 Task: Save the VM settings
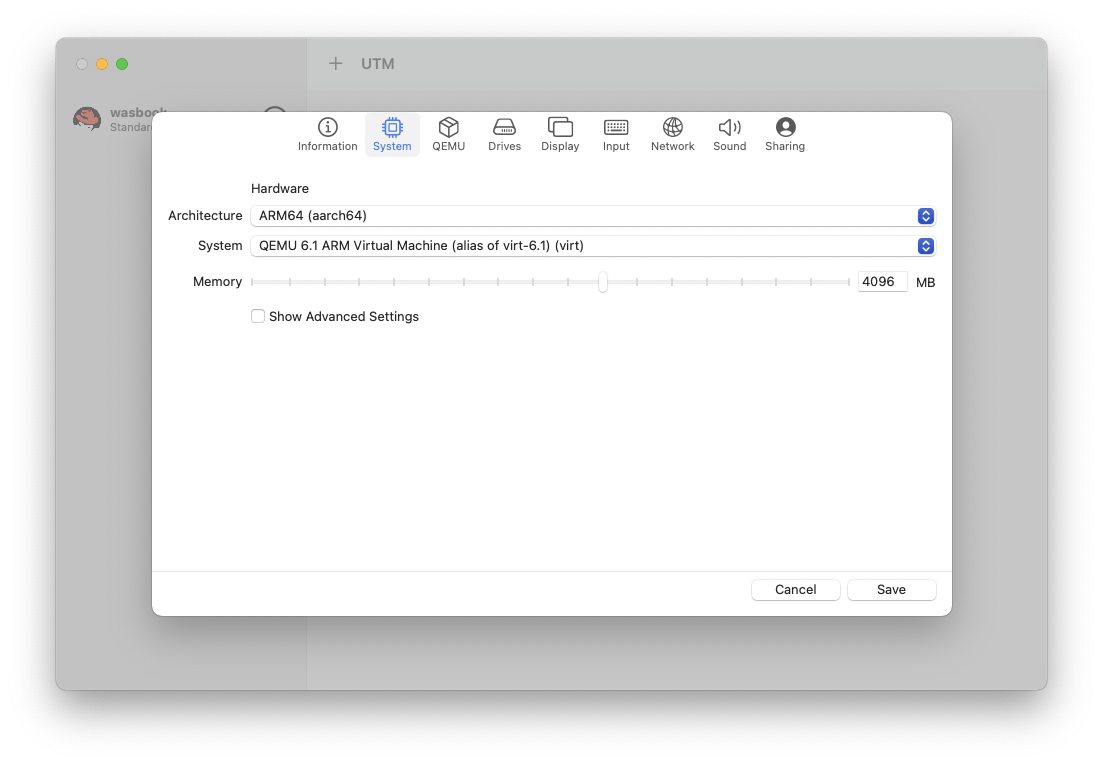coord(891,590)
